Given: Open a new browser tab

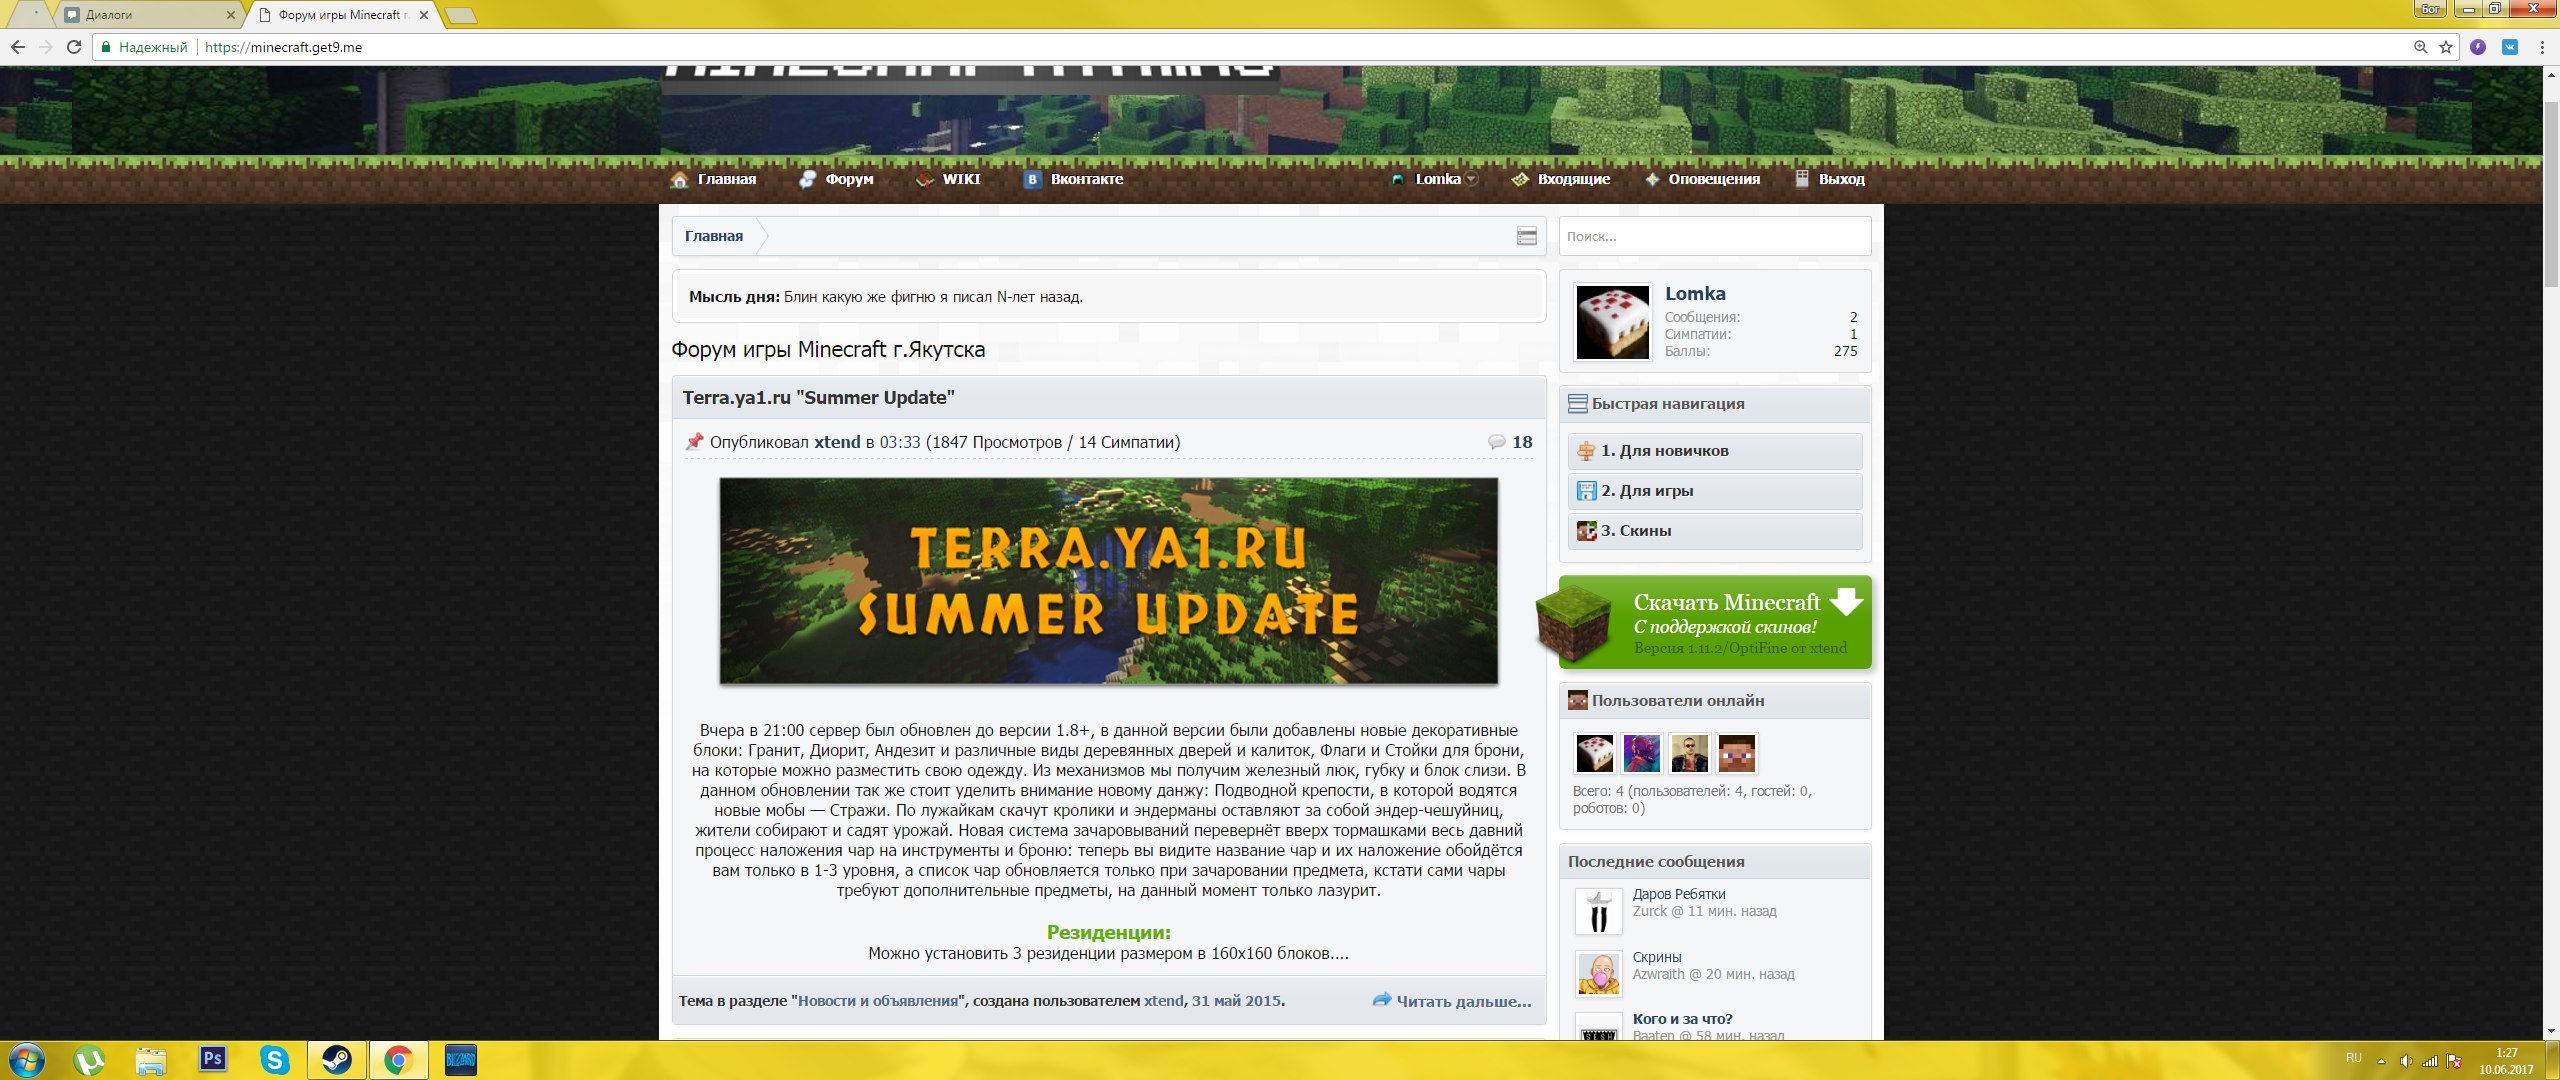Looking at the screenshot, I should [460, 15].
